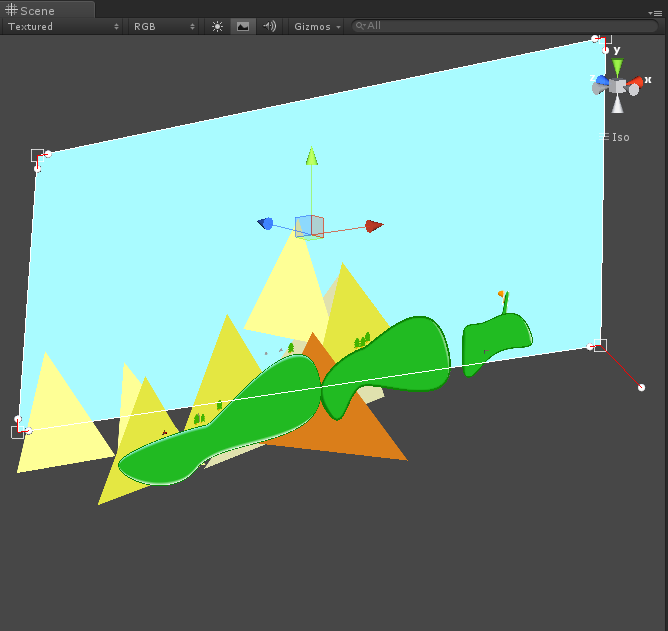Select the bottom-left corner handle of sky plane
This screenshot has width=668, height=631.
point(17,432)
